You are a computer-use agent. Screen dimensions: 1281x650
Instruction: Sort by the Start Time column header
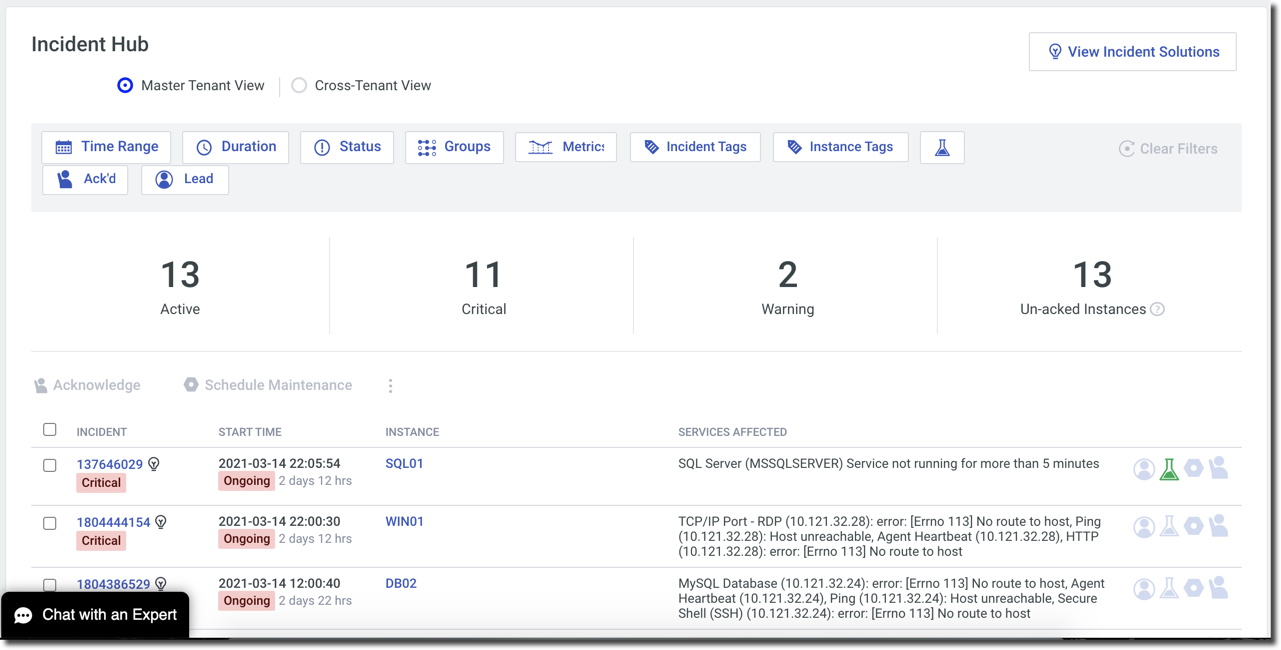(250, 432)
